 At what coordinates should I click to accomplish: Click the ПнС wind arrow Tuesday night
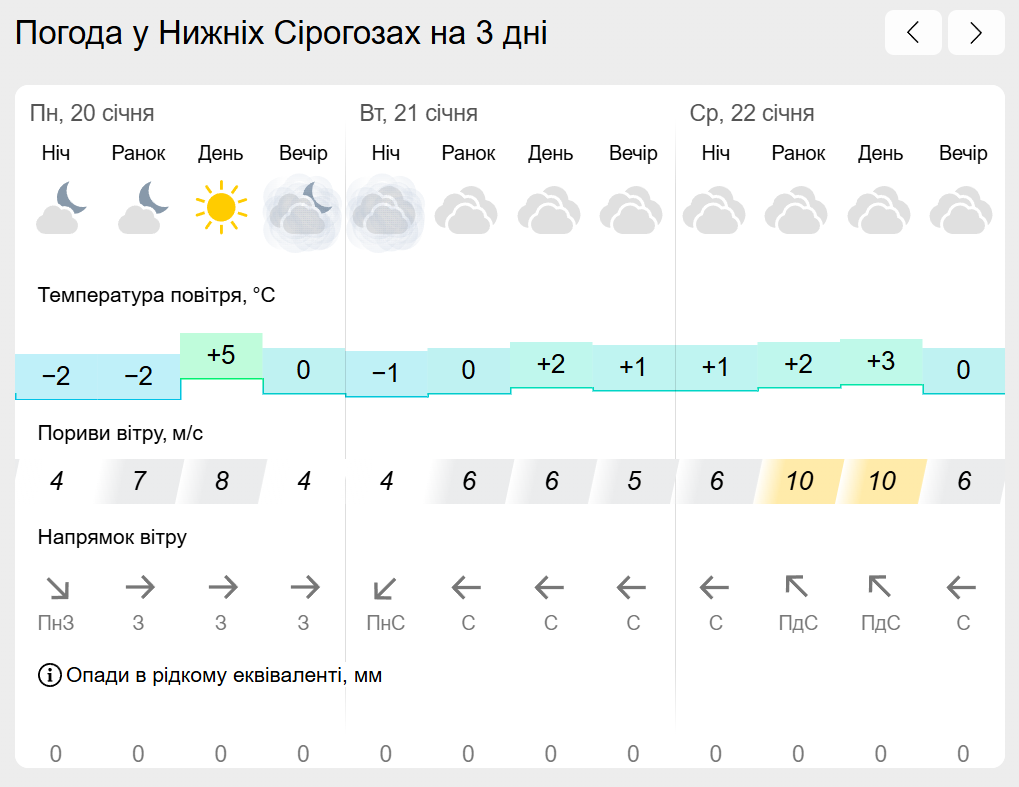click(x=385, y=588)
